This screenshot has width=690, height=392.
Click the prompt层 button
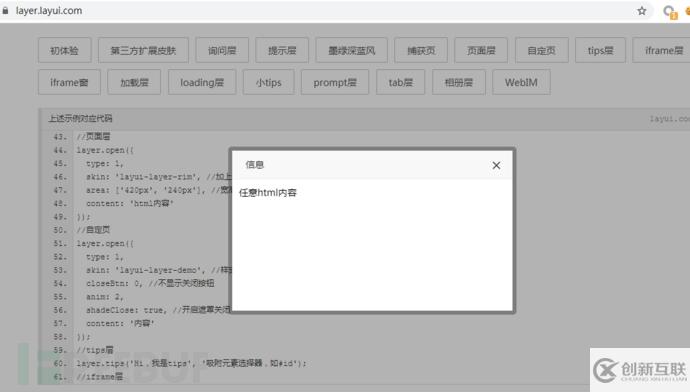click(335, 82)
